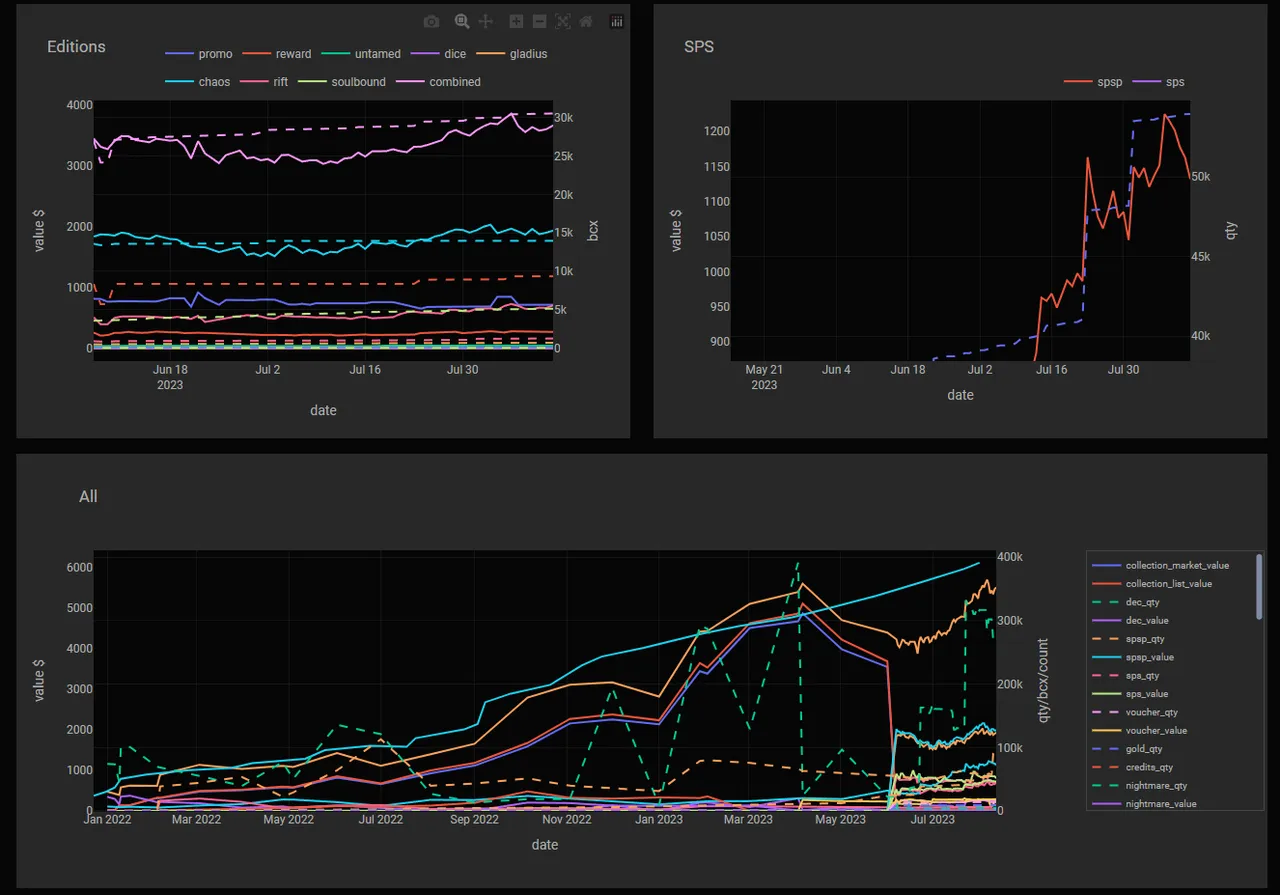Toggle chaos trace in Editions legend
Viewport: 1280px width, 895px height.
(x=197, y=82)
